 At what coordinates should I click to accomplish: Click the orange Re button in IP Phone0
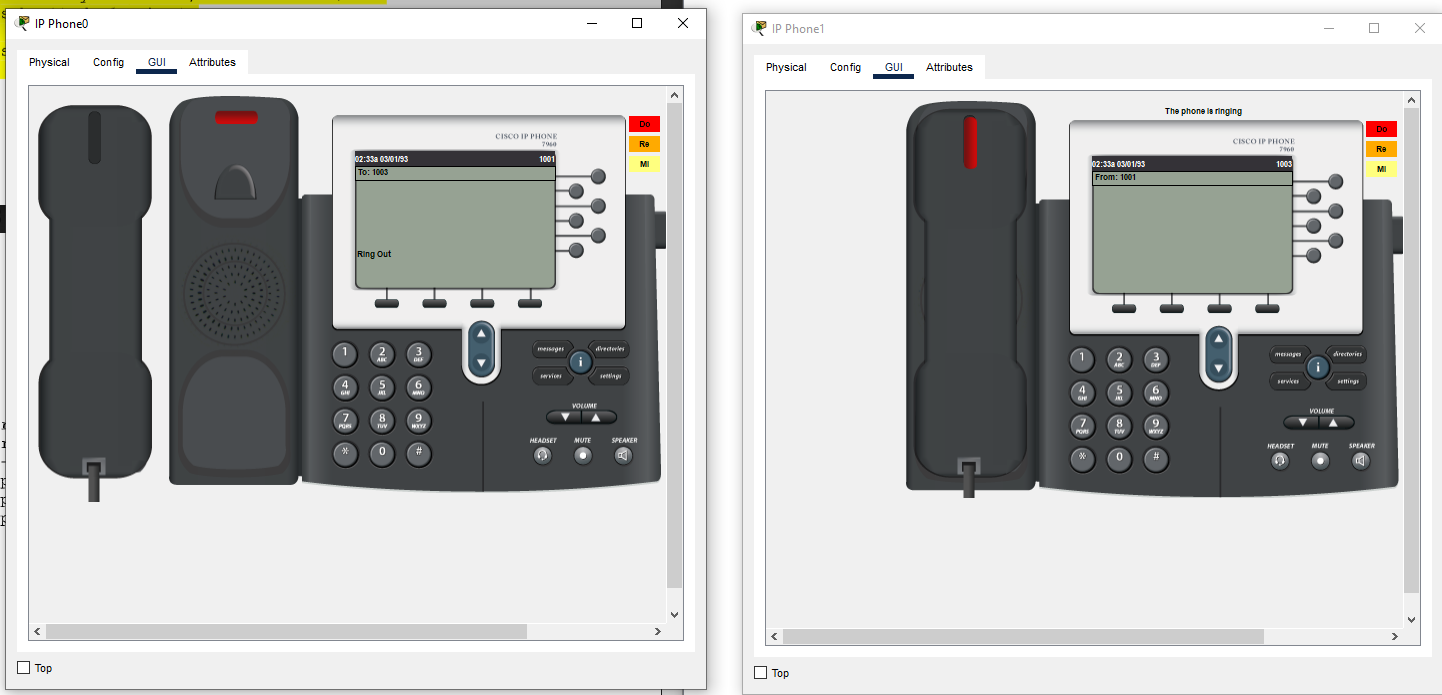[x=644, y=144]
